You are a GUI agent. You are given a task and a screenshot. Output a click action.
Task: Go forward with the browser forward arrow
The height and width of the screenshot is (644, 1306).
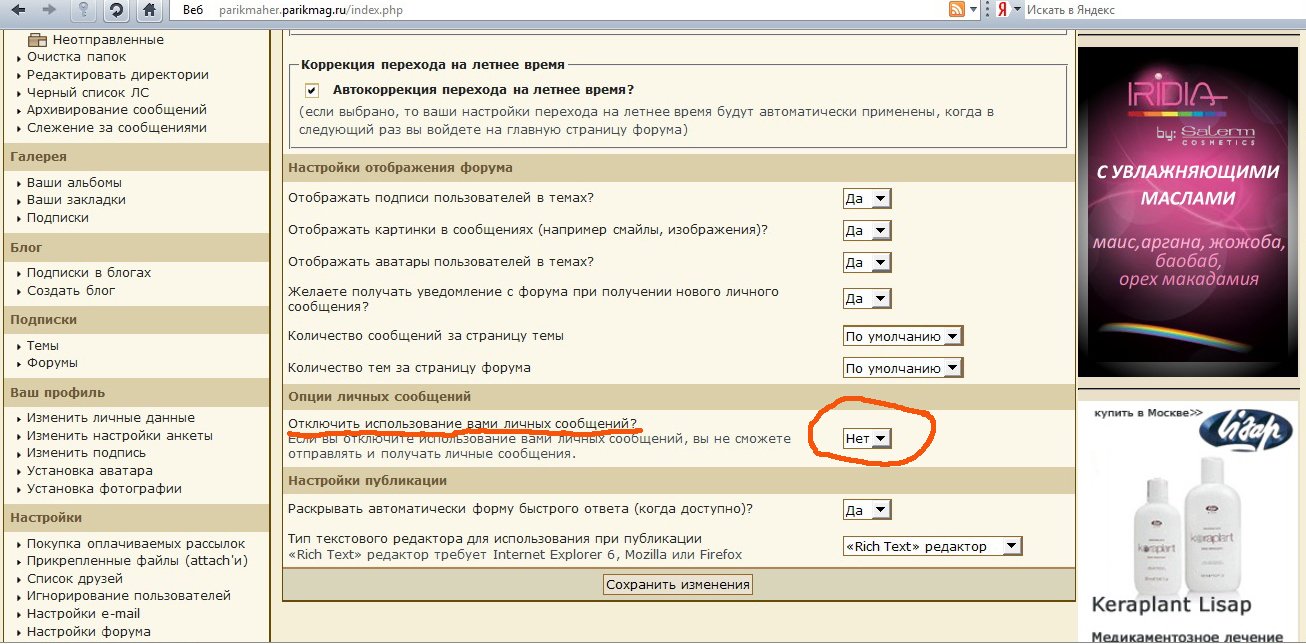[48, 10]
